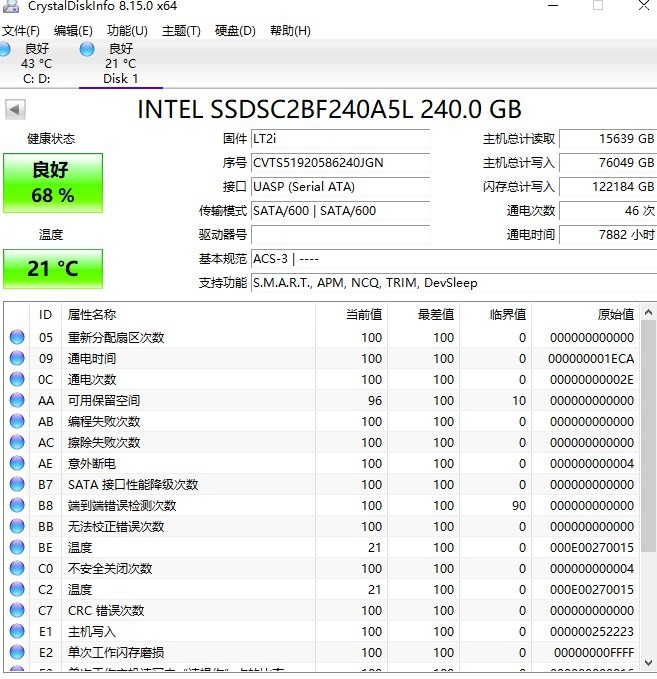Select the 可用保留空间 attribute name

pyautogui.click(x=104, y=401)
